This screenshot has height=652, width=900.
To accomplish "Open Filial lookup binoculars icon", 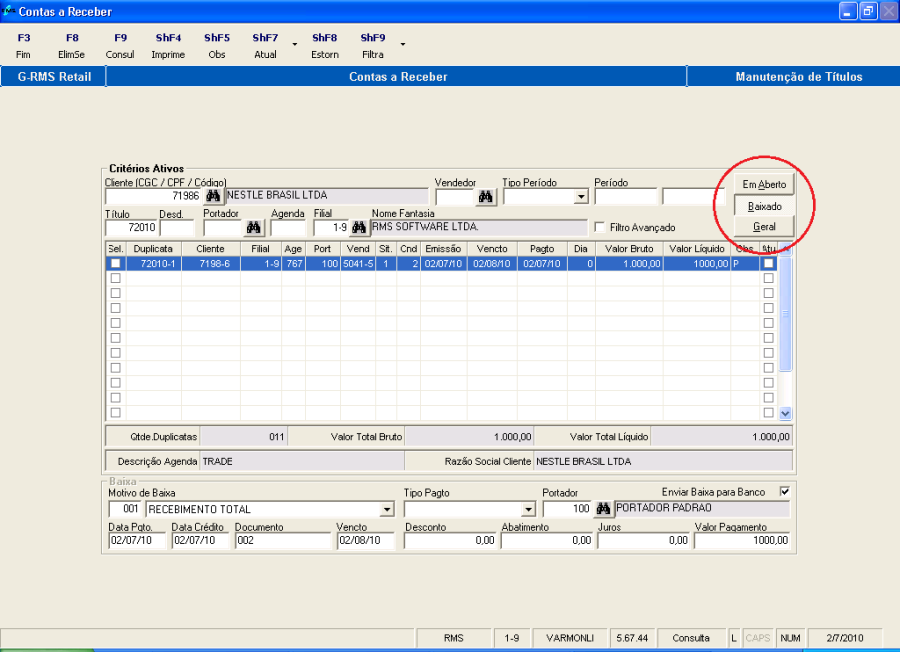I will (x=359, y=228).
